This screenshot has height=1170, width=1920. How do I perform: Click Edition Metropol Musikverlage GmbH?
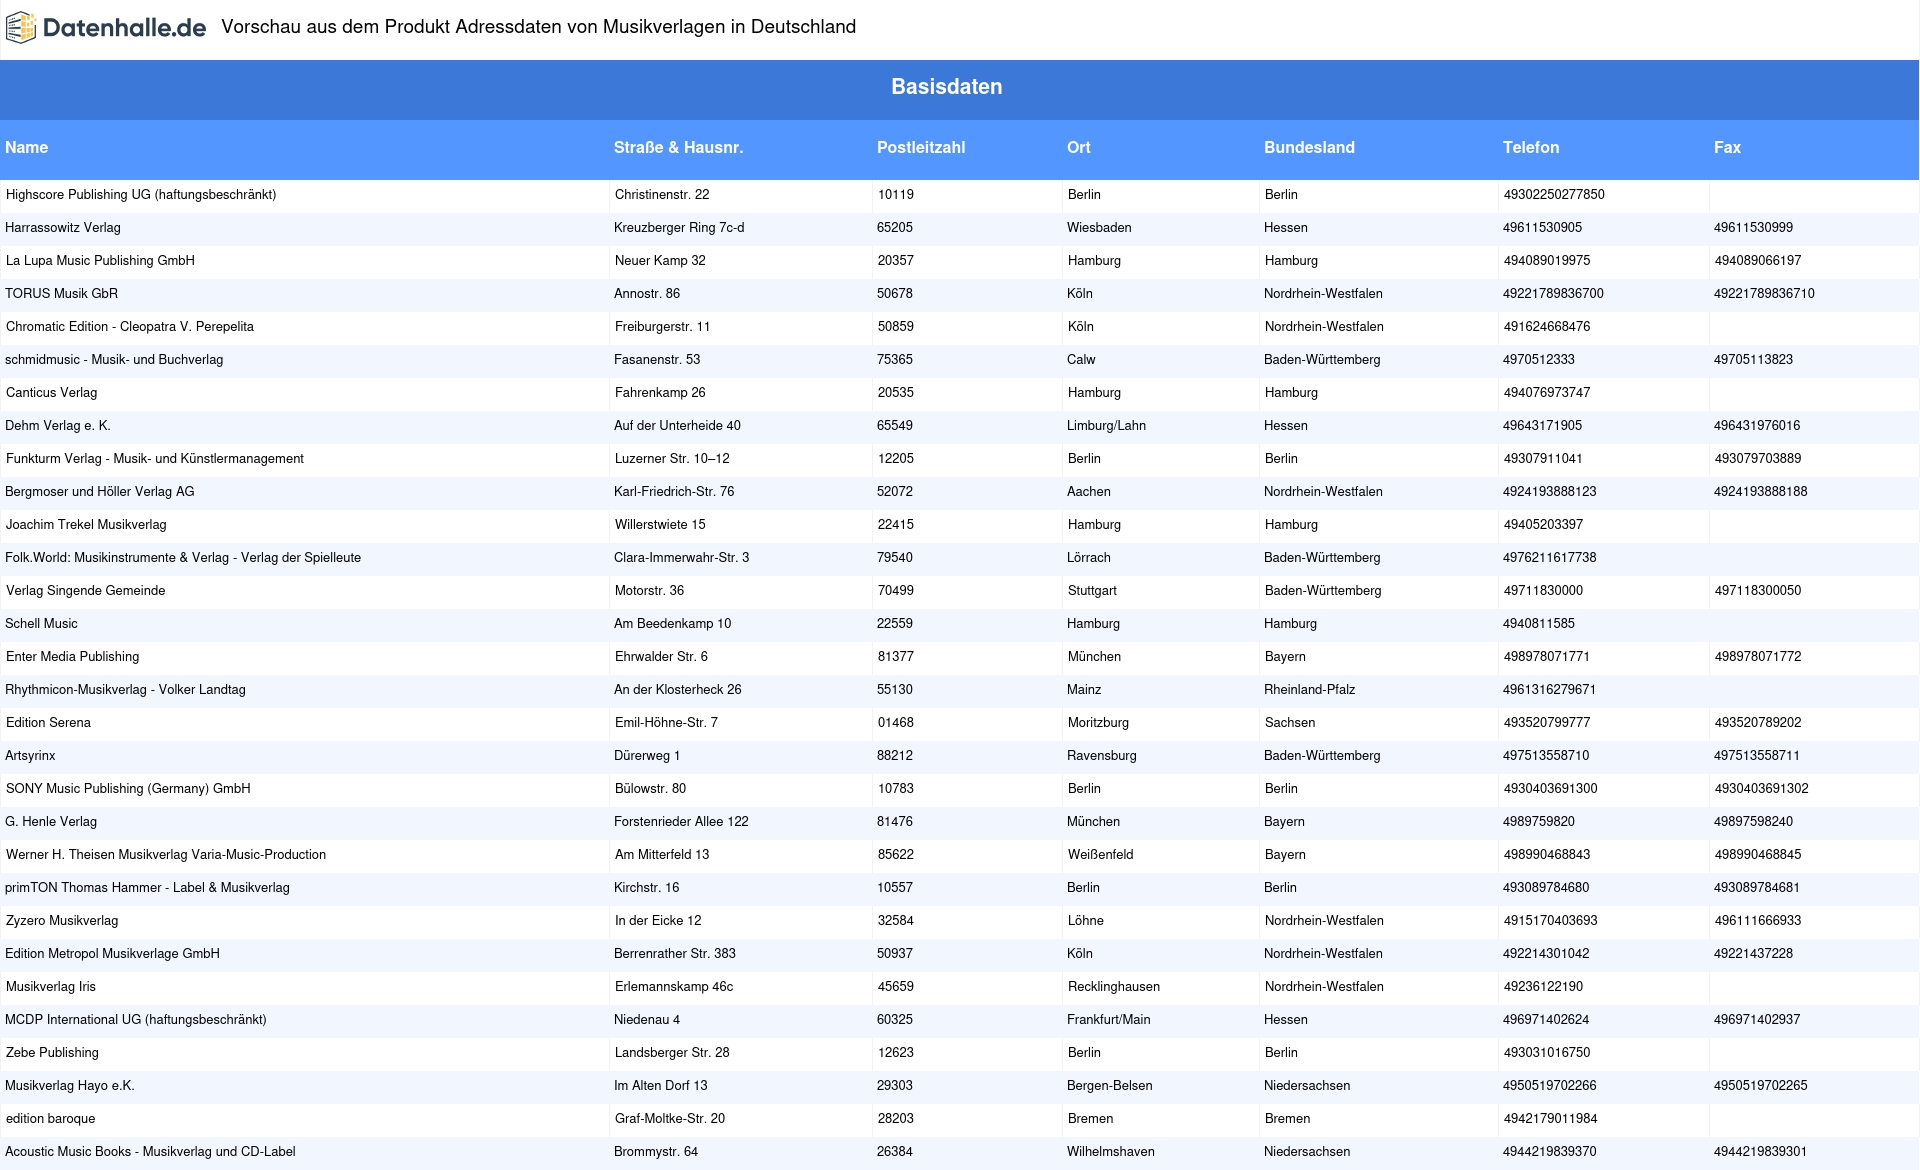(112, 954)
